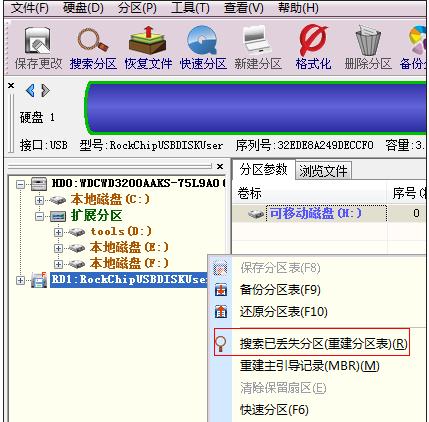Click the Search Partition (搜索分区) magnifier icon
Screen dimensions: 429x422
click(92, 41)
